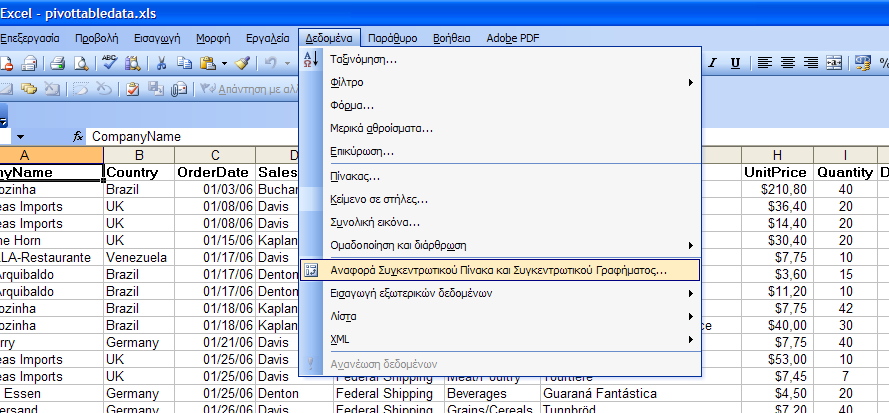
Task: Choose Ταξινόμηση… from the Data menu
Action: point(500,59)
